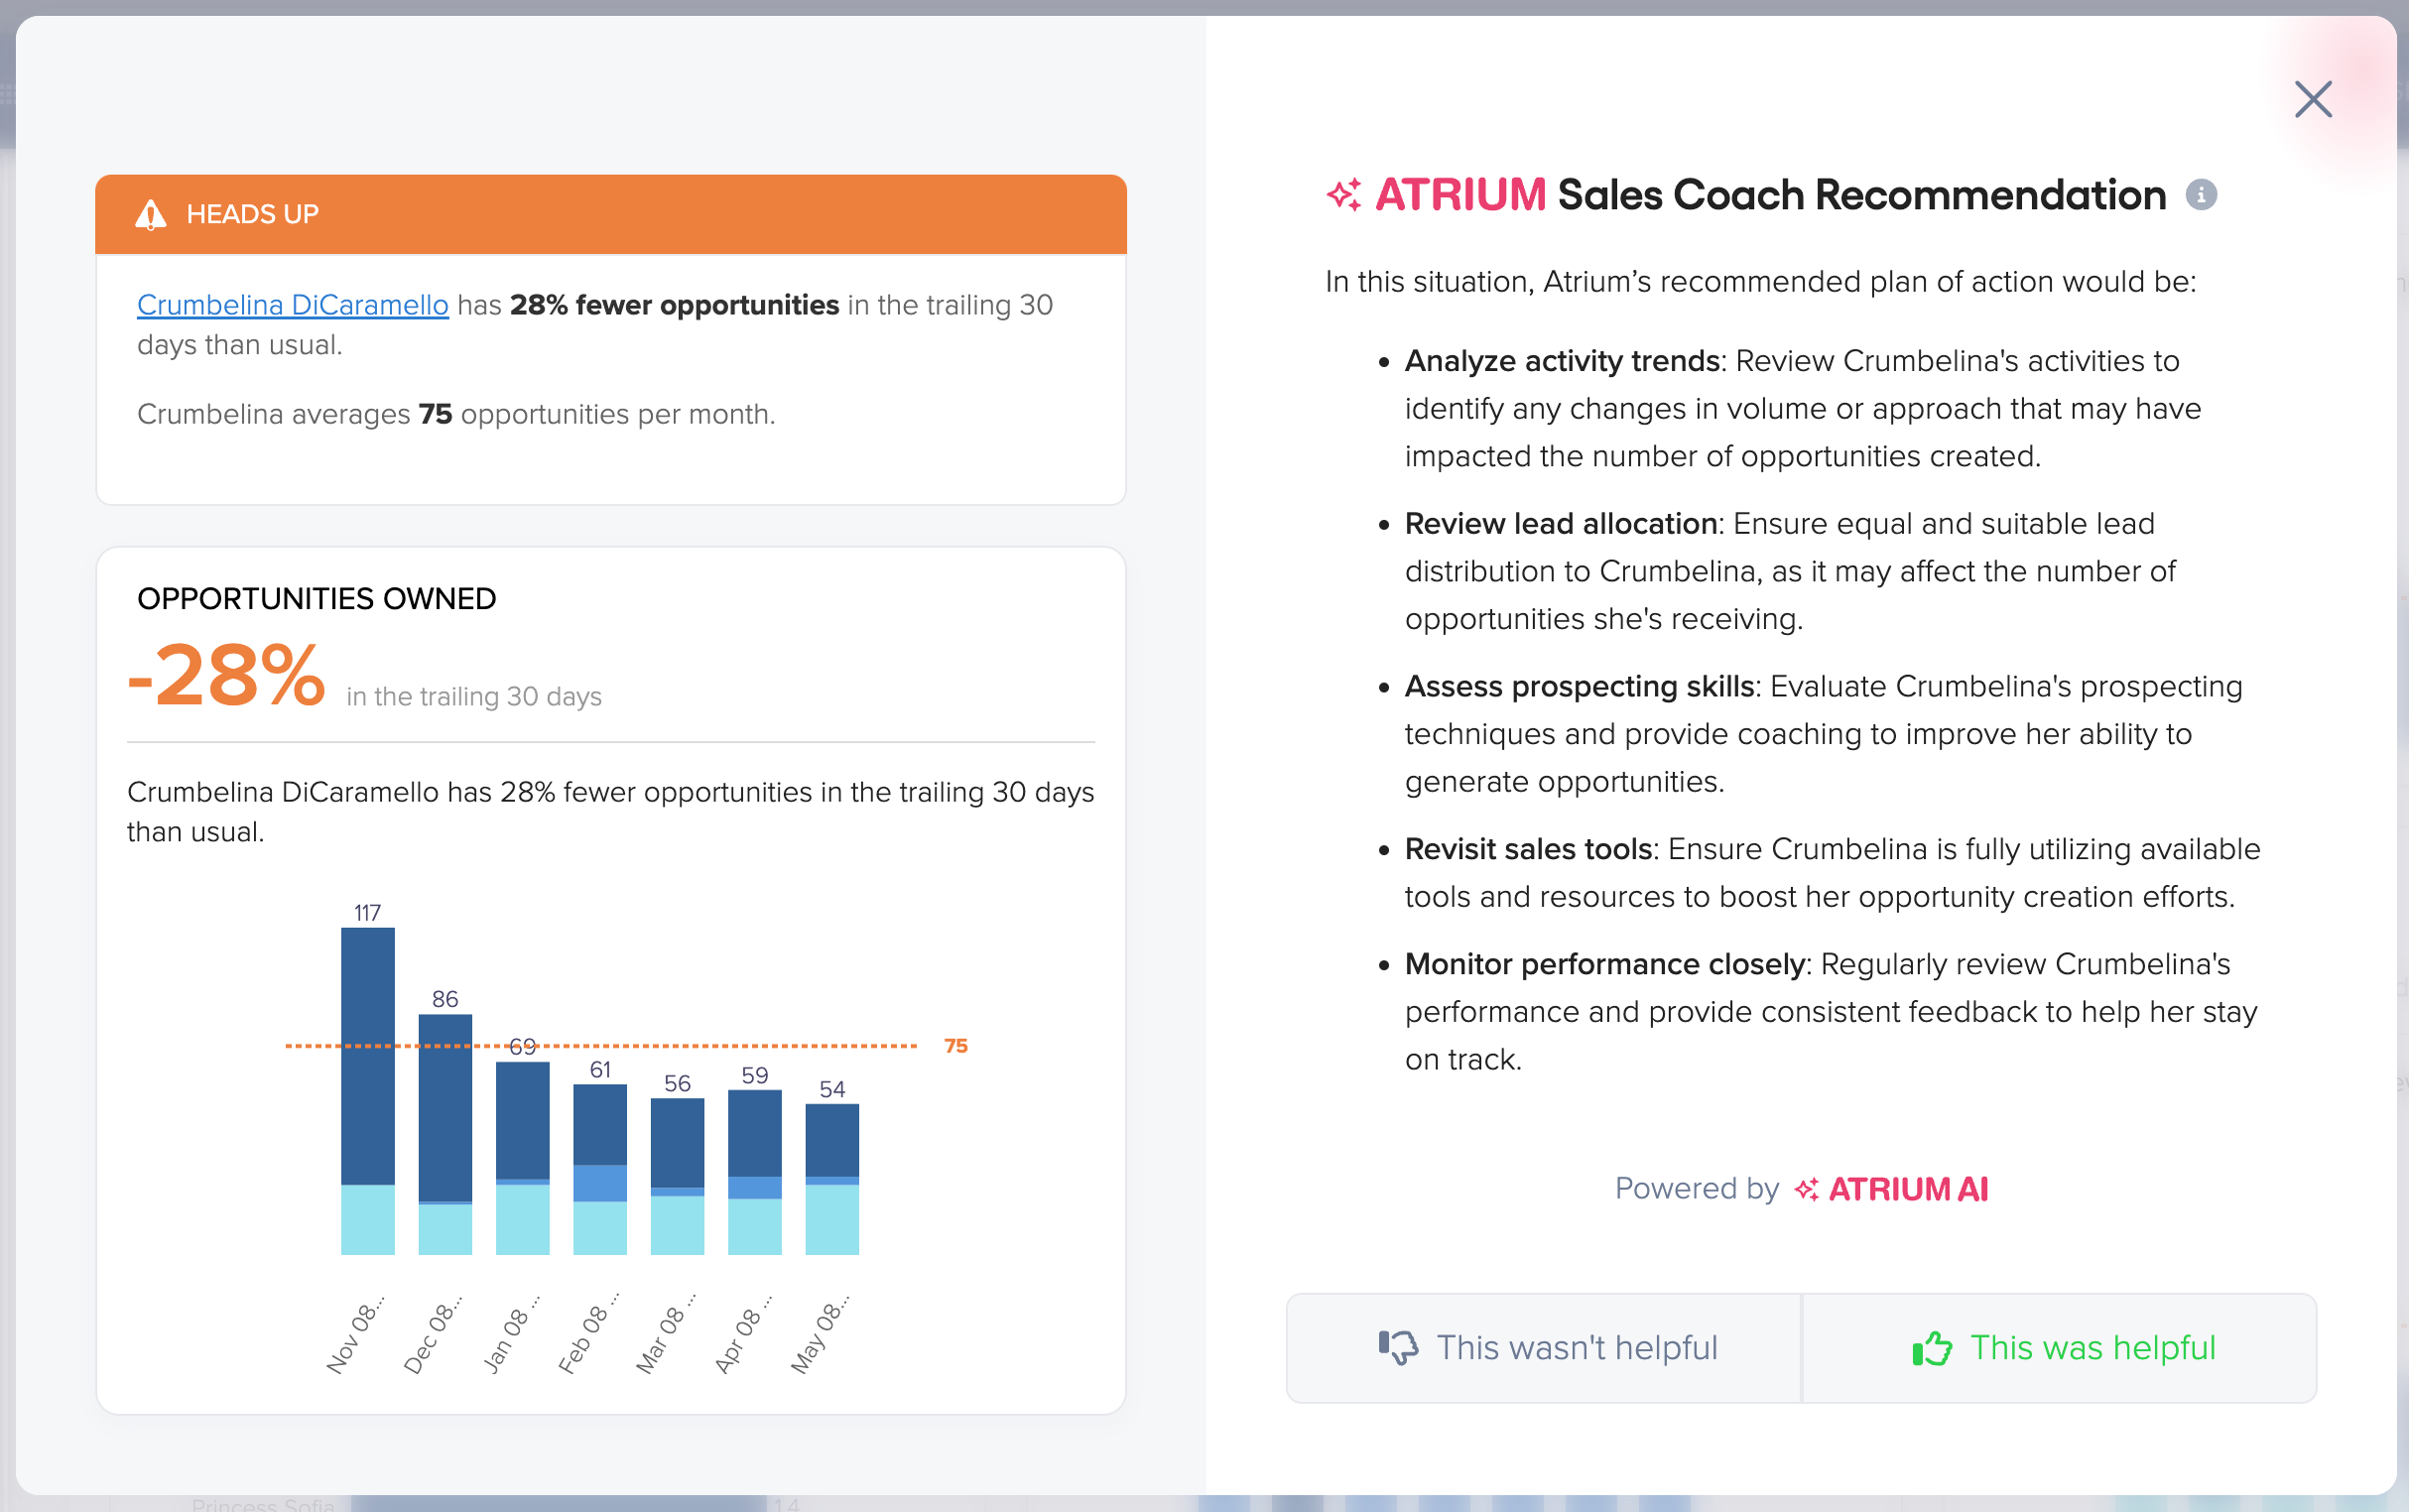Viewport: 2409px width, 1512px height.
Task: Select the May 08 bar showing 54
Action: pos(832,1180)
